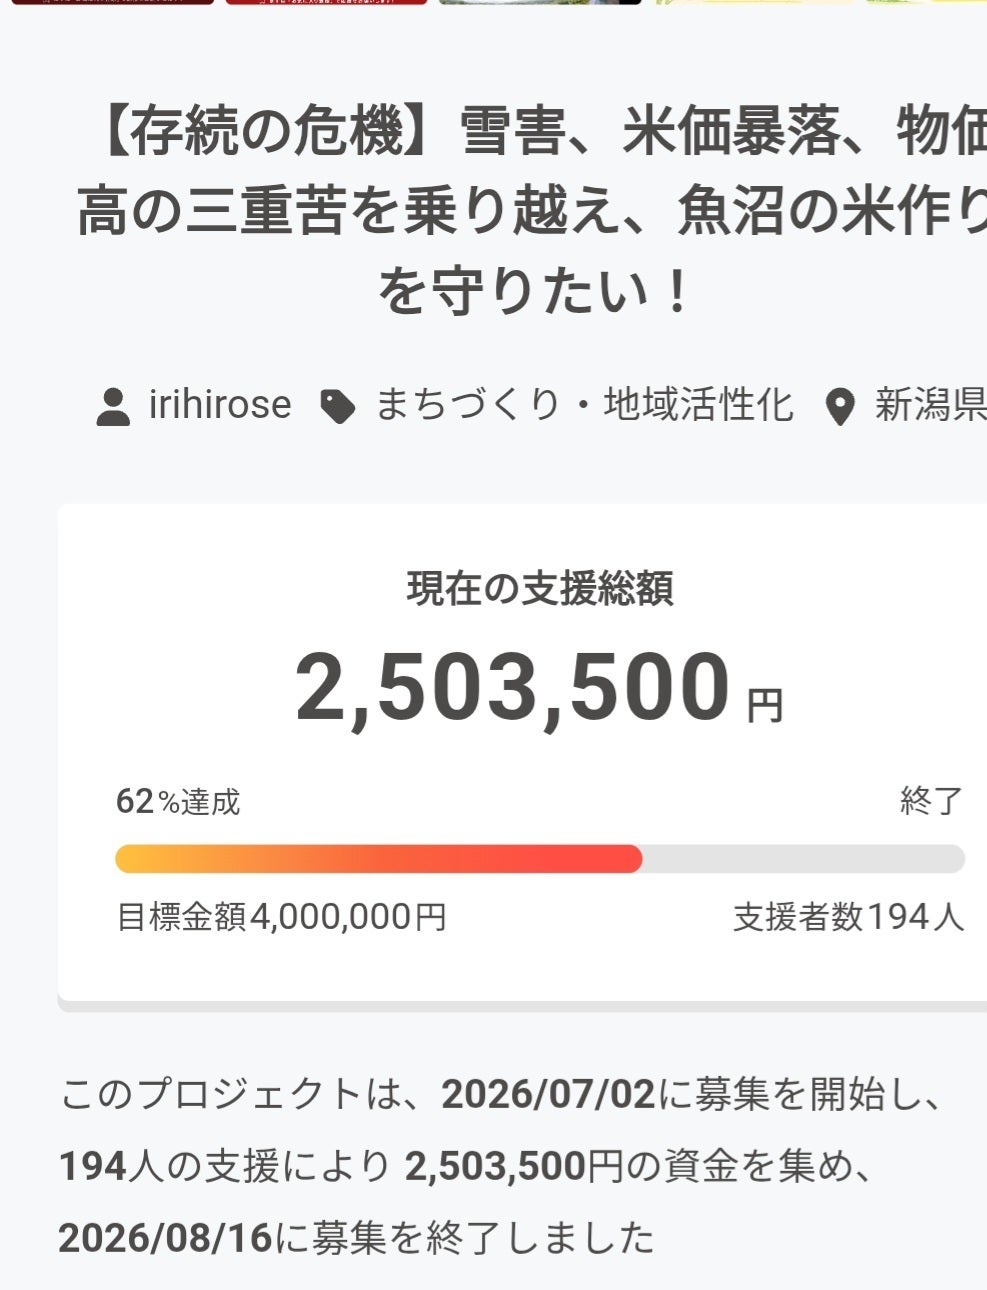Click the 2,503,500 円 total support amount

(x=540, y=687)
